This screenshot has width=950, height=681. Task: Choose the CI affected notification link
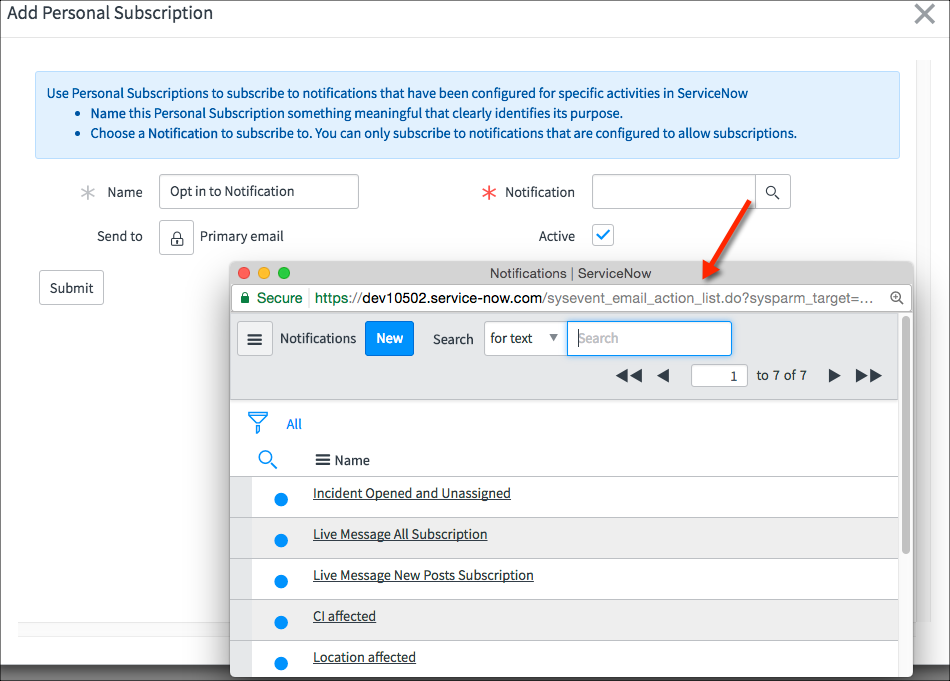[x=344, y=616]
